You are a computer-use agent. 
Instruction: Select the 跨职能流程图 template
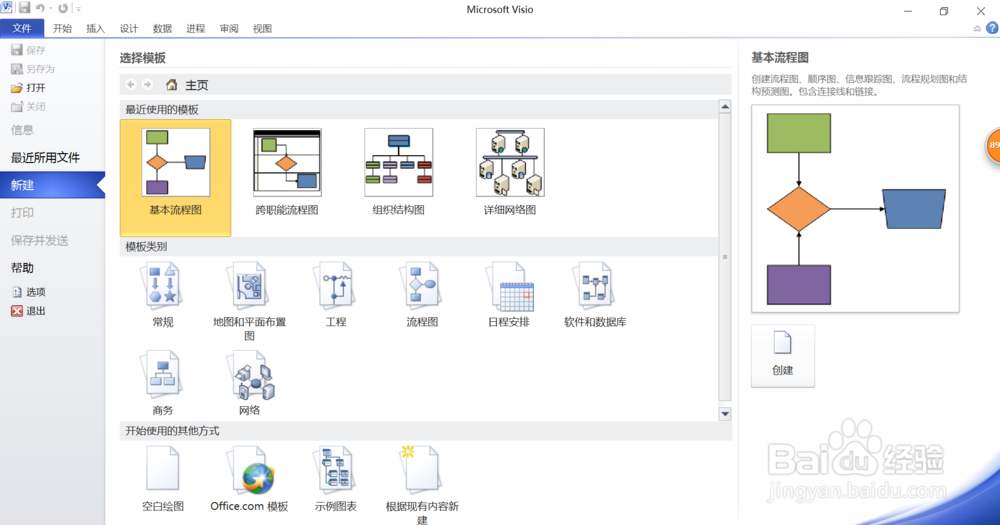pos(287,172)
